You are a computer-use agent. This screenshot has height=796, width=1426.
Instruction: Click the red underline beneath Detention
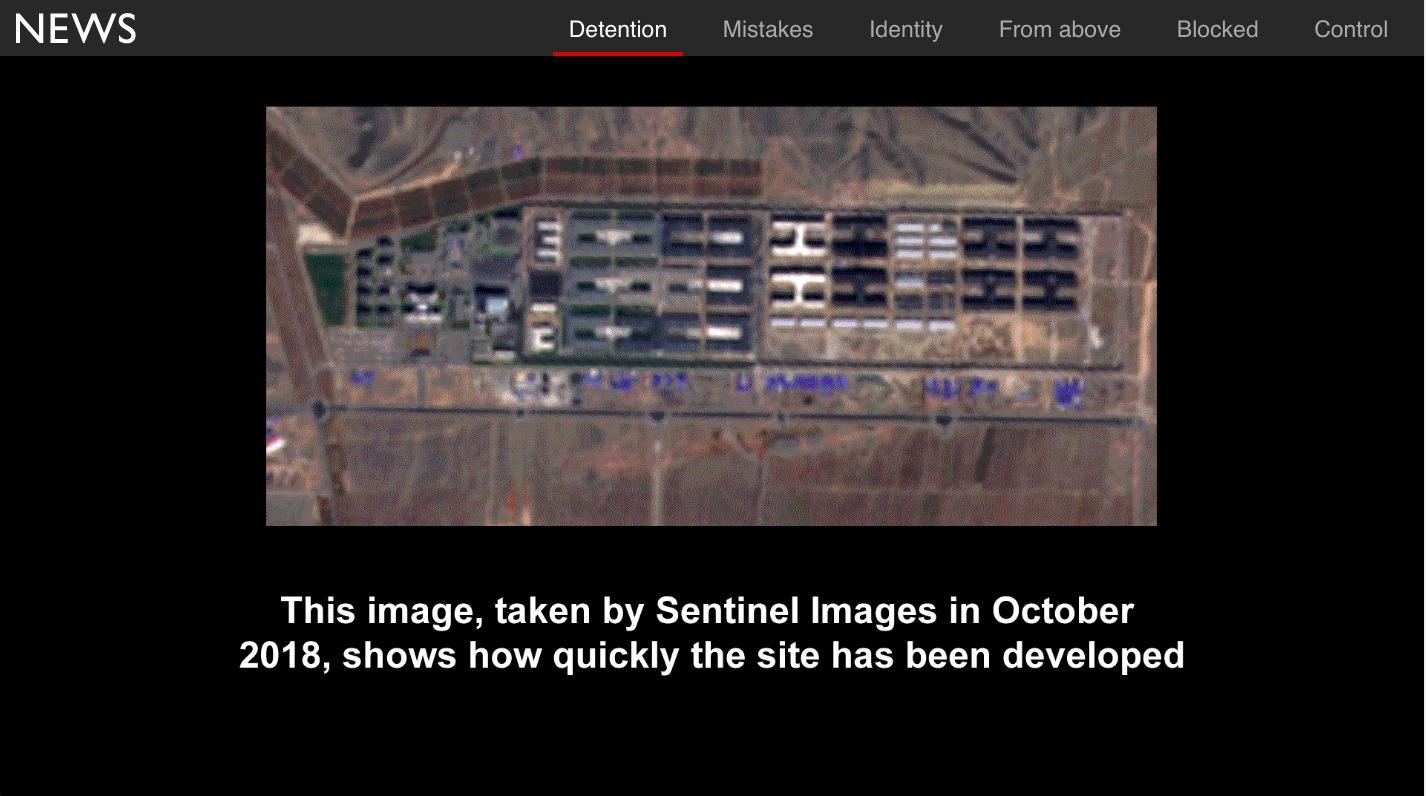[x=618, y=53]
